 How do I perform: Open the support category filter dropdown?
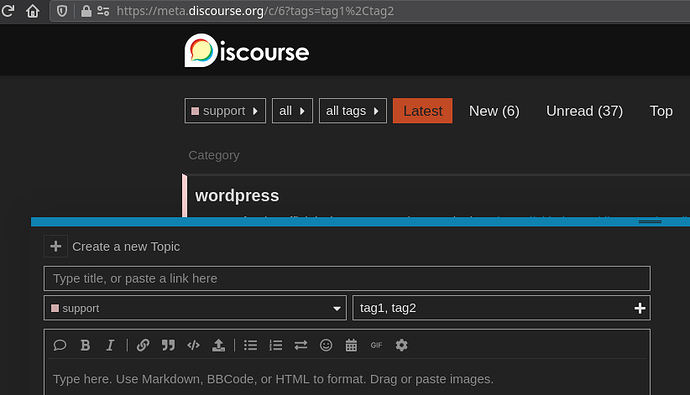coord(225,111)
